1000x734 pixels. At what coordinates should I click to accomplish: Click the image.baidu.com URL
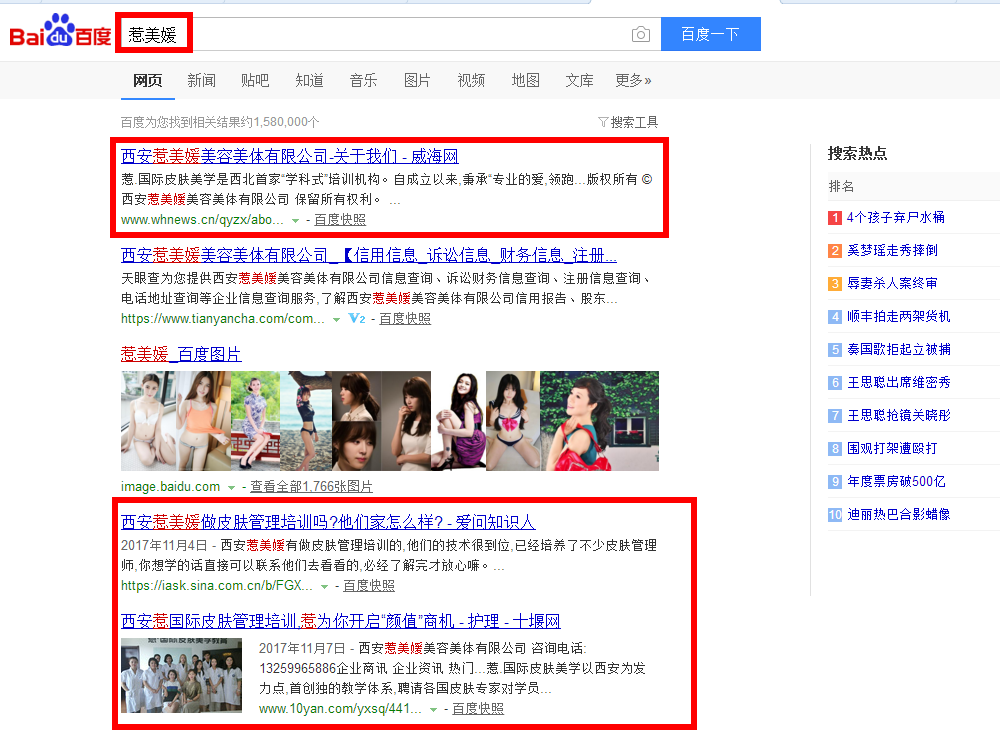pyautogui.click(x=170, y=487)
